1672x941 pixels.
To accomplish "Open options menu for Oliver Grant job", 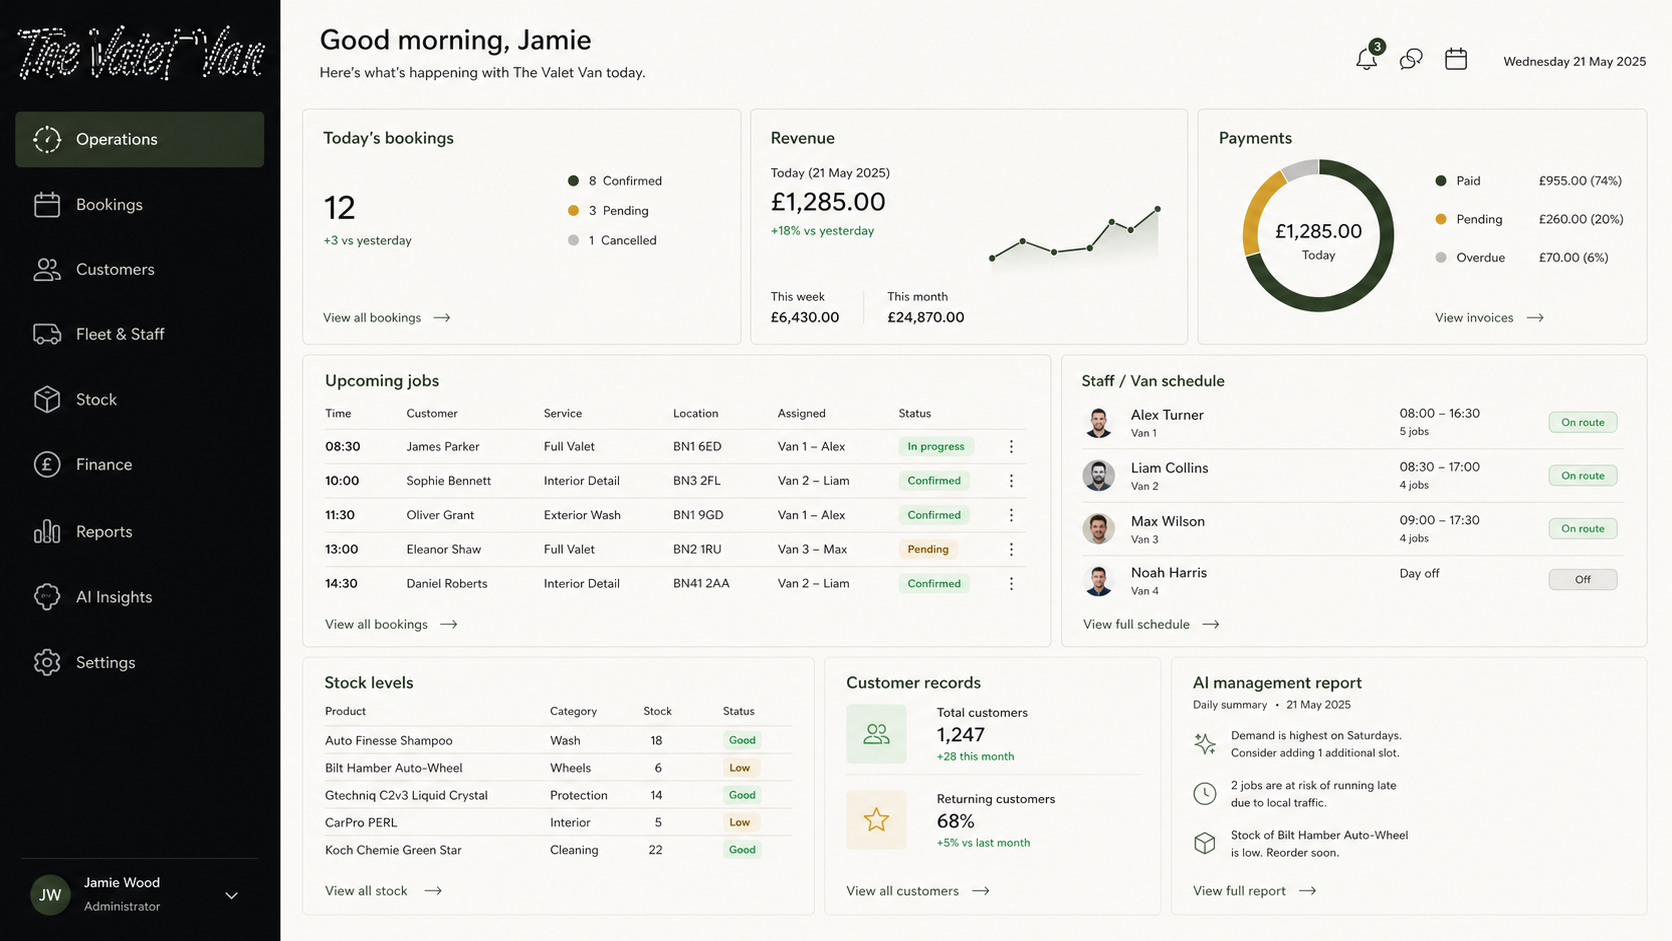I will [1011, 515].
